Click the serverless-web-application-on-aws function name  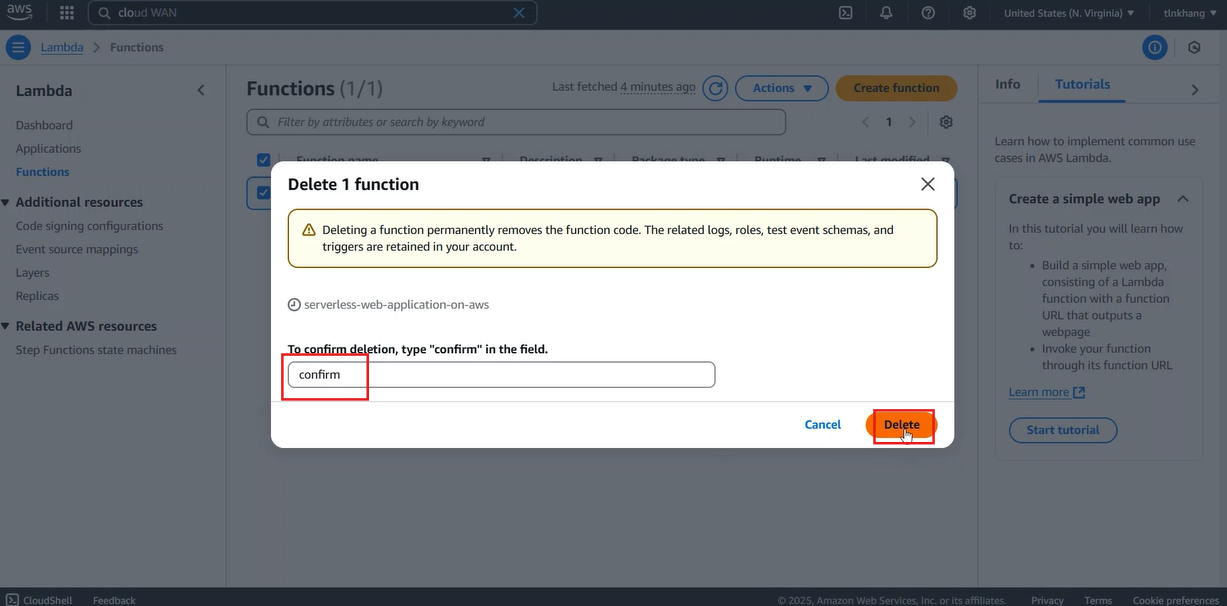[x=396, y=304]
